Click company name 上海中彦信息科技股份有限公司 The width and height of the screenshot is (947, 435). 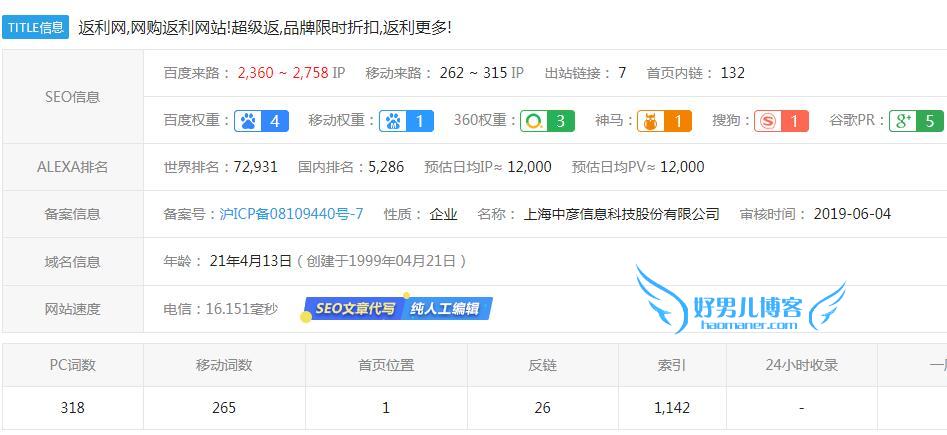tap(622, 214)
